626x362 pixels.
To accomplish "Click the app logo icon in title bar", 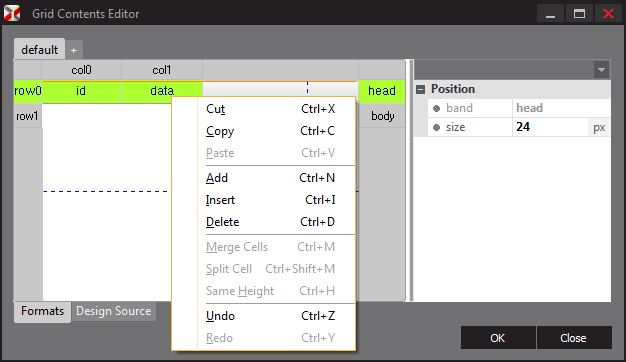I will click(12, 13).
